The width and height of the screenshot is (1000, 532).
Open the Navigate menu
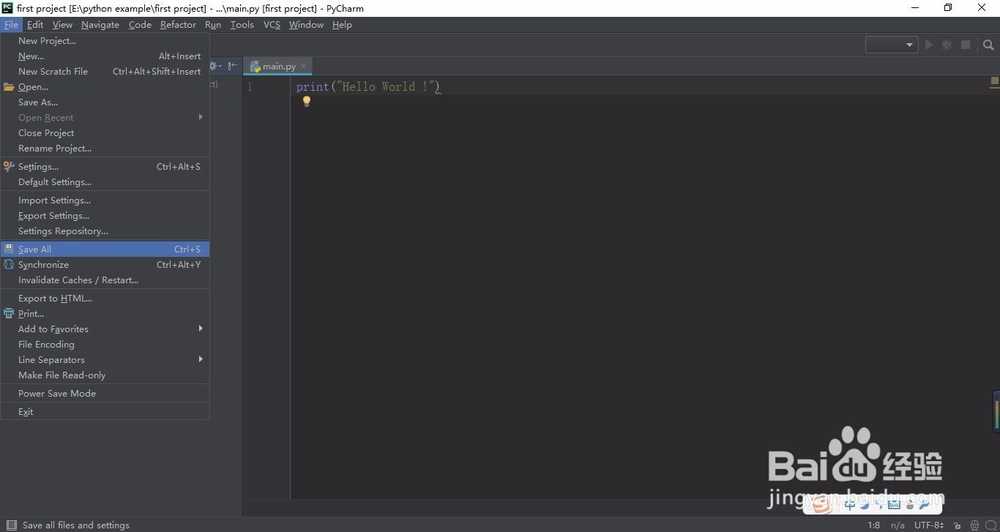pyautogui.click(x=100, y=25)
